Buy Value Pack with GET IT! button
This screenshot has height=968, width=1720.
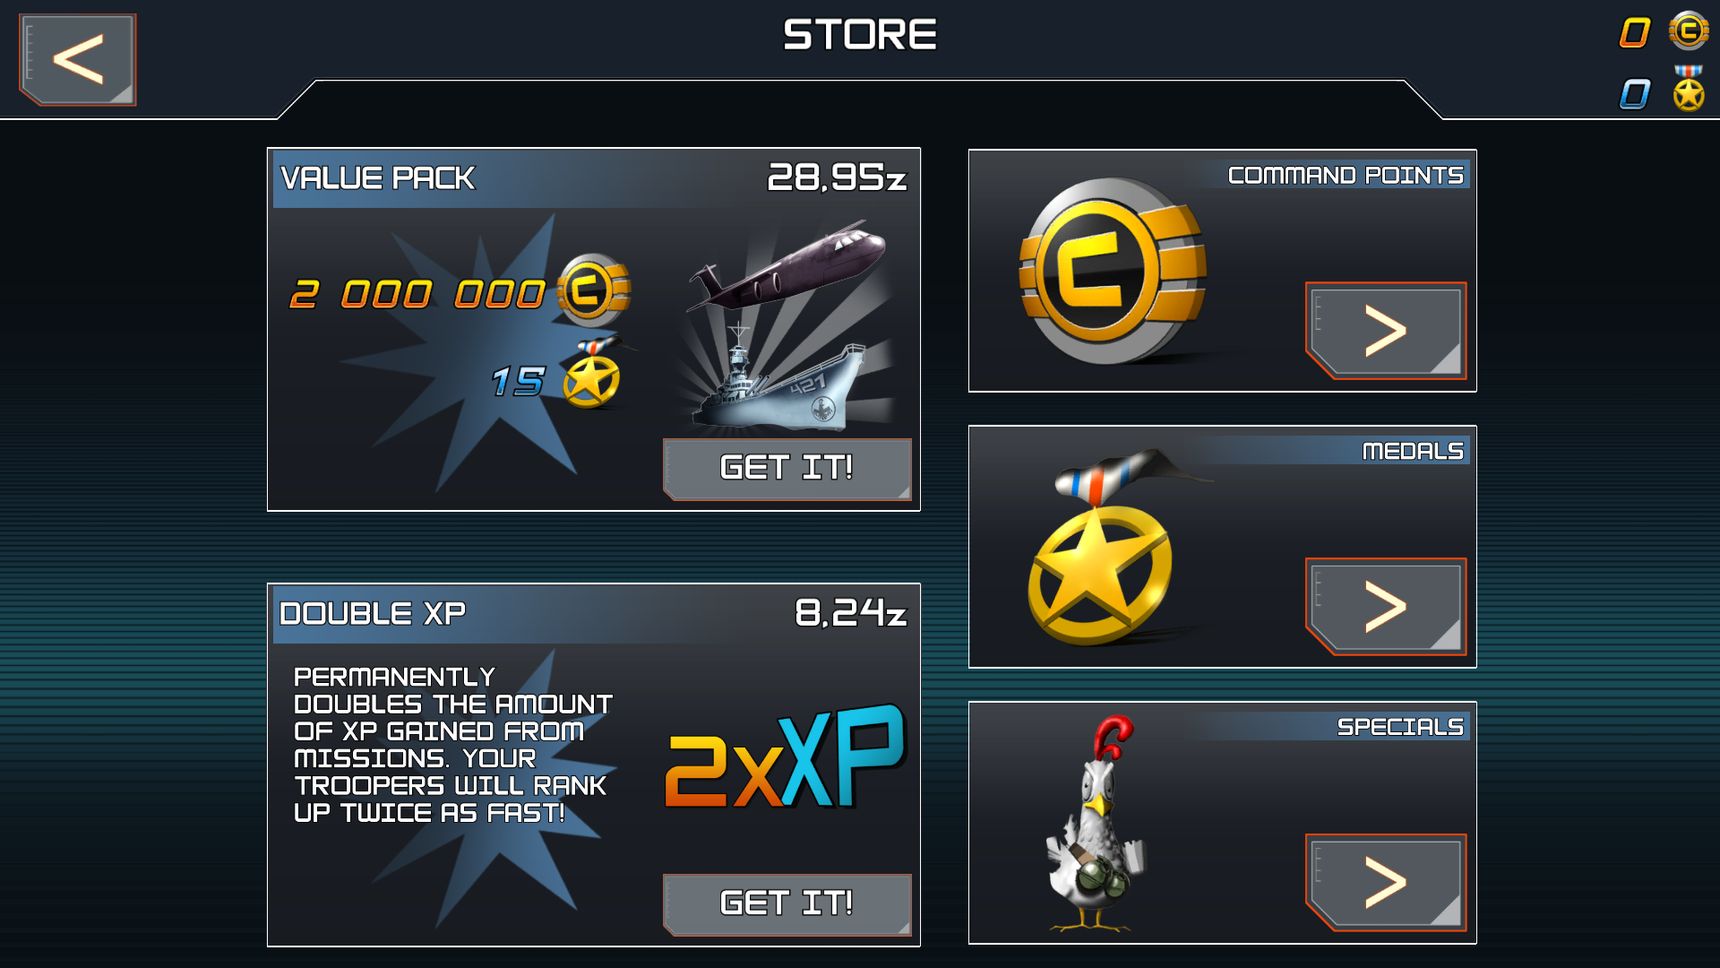point(787,468)
